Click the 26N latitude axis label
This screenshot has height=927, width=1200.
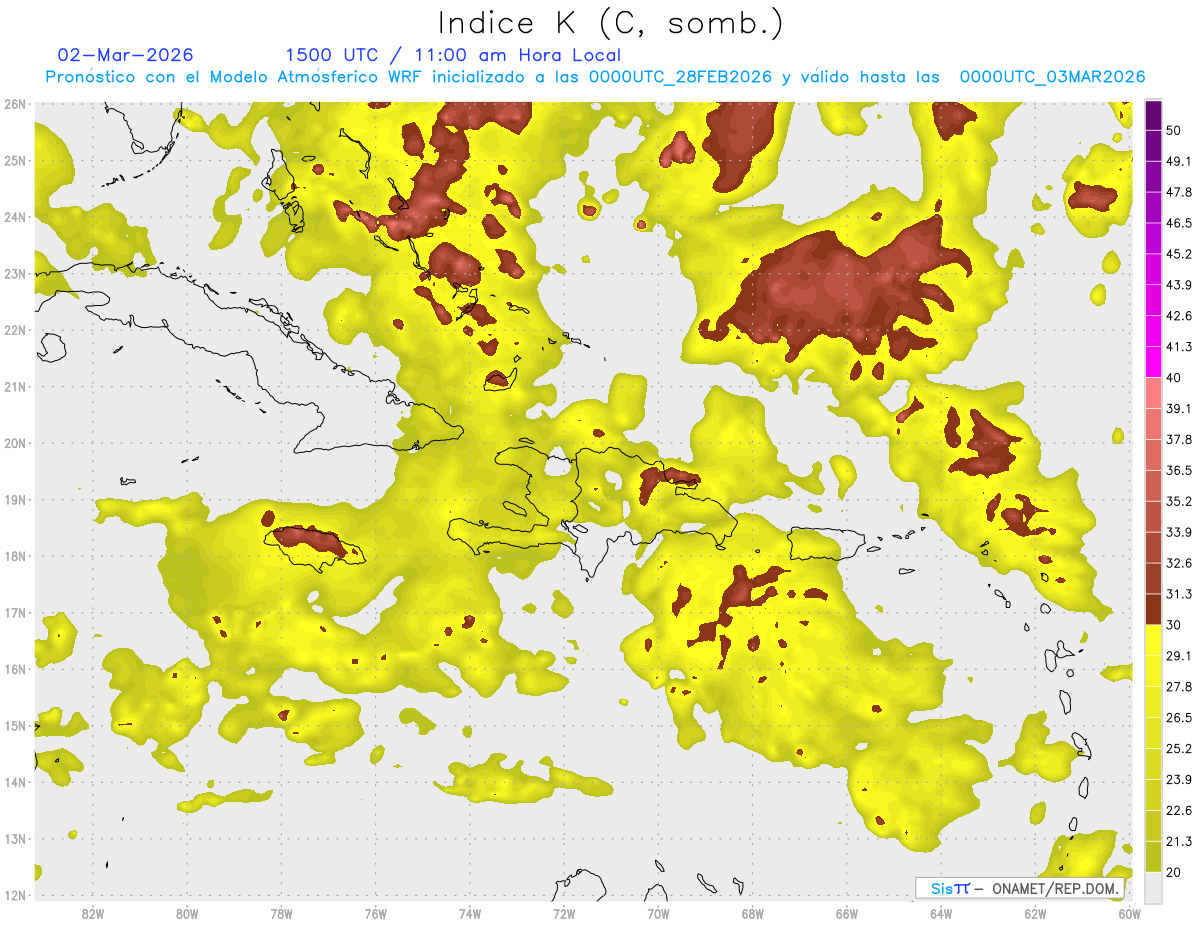[x=15, y=104]
